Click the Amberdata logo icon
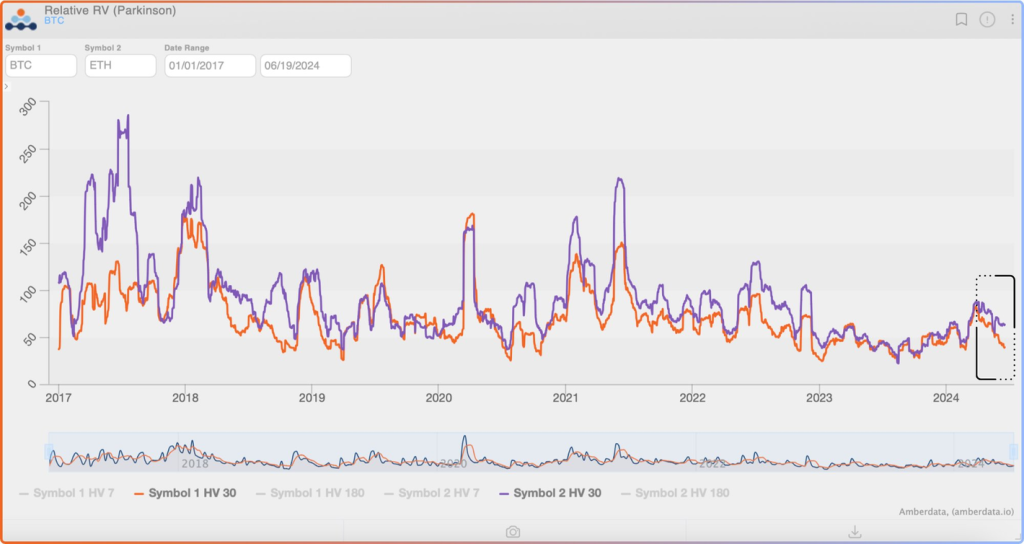Viewport: 1024px width, 544px height. (22, 20)
